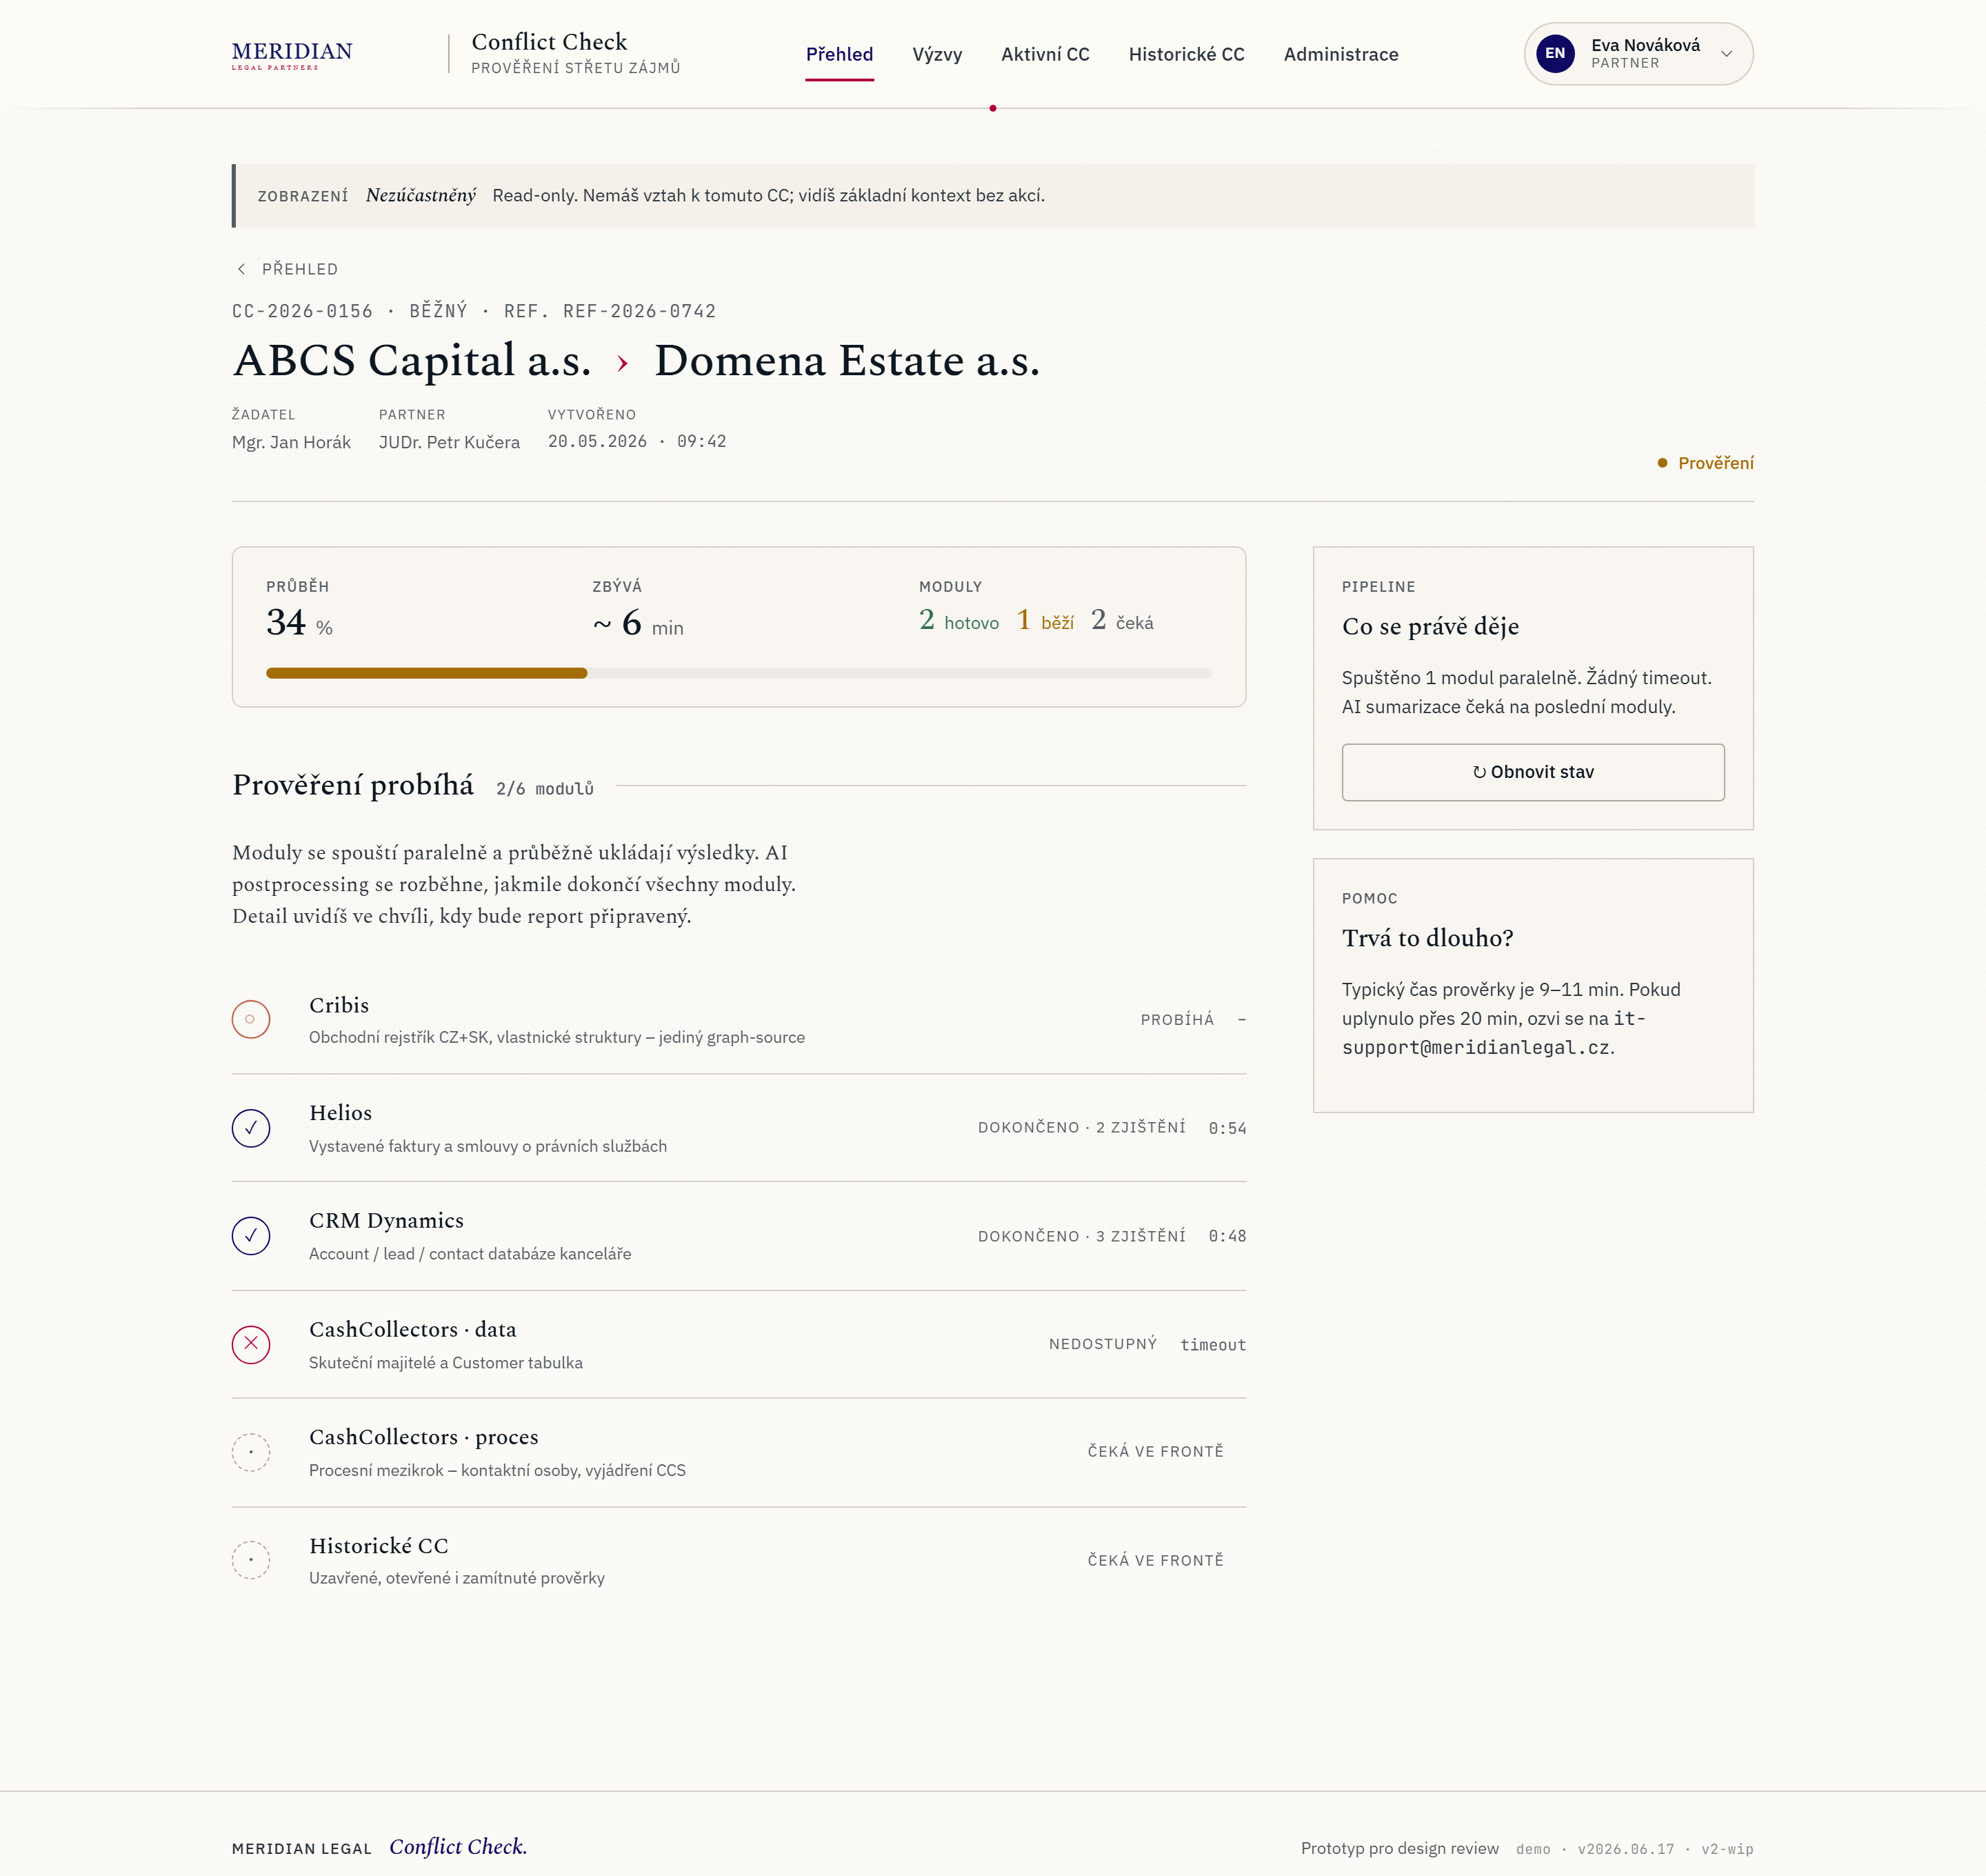
Task: Click the it-support@meridianlegal.cz email address
Action: pos(1493,1033)
